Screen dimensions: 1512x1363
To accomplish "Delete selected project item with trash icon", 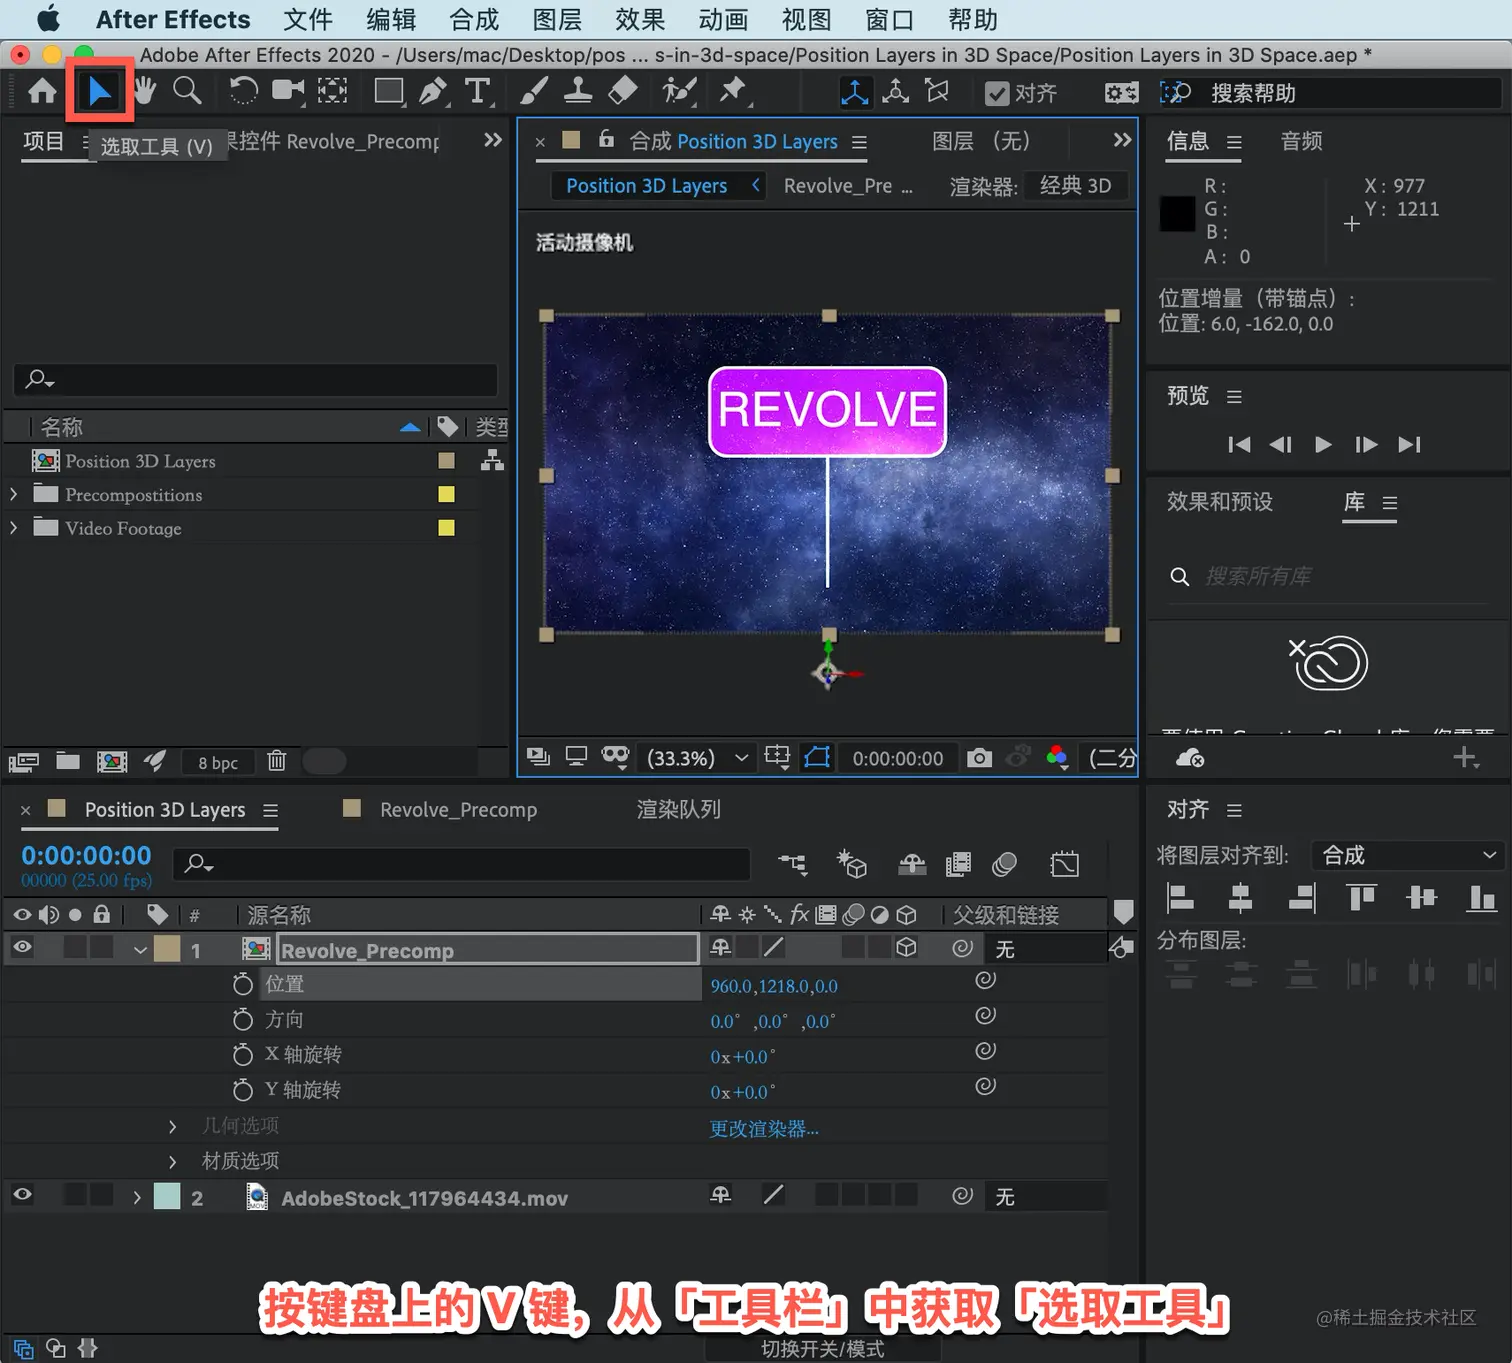I will point(277,761).
